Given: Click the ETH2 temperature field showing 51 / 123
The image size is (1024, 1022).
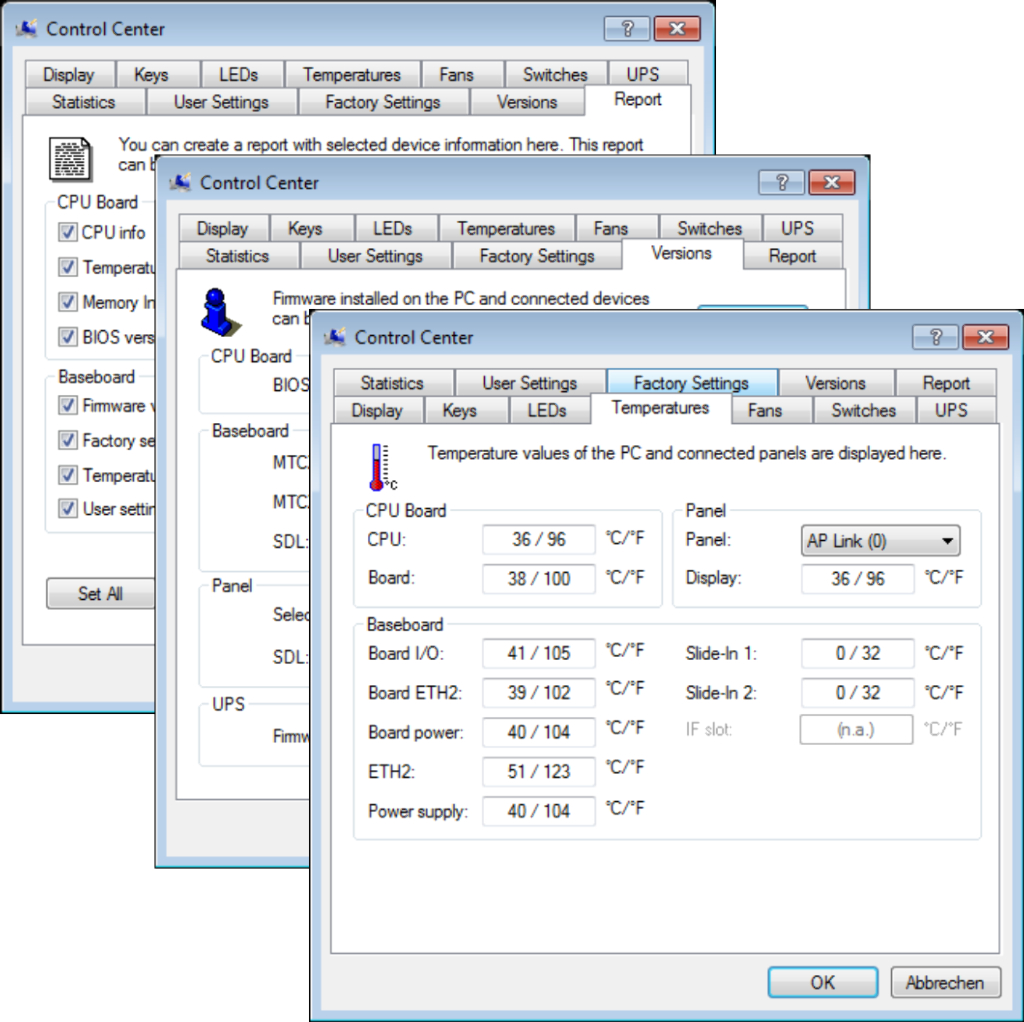Looking at the screenshot, I should point(538,771).
